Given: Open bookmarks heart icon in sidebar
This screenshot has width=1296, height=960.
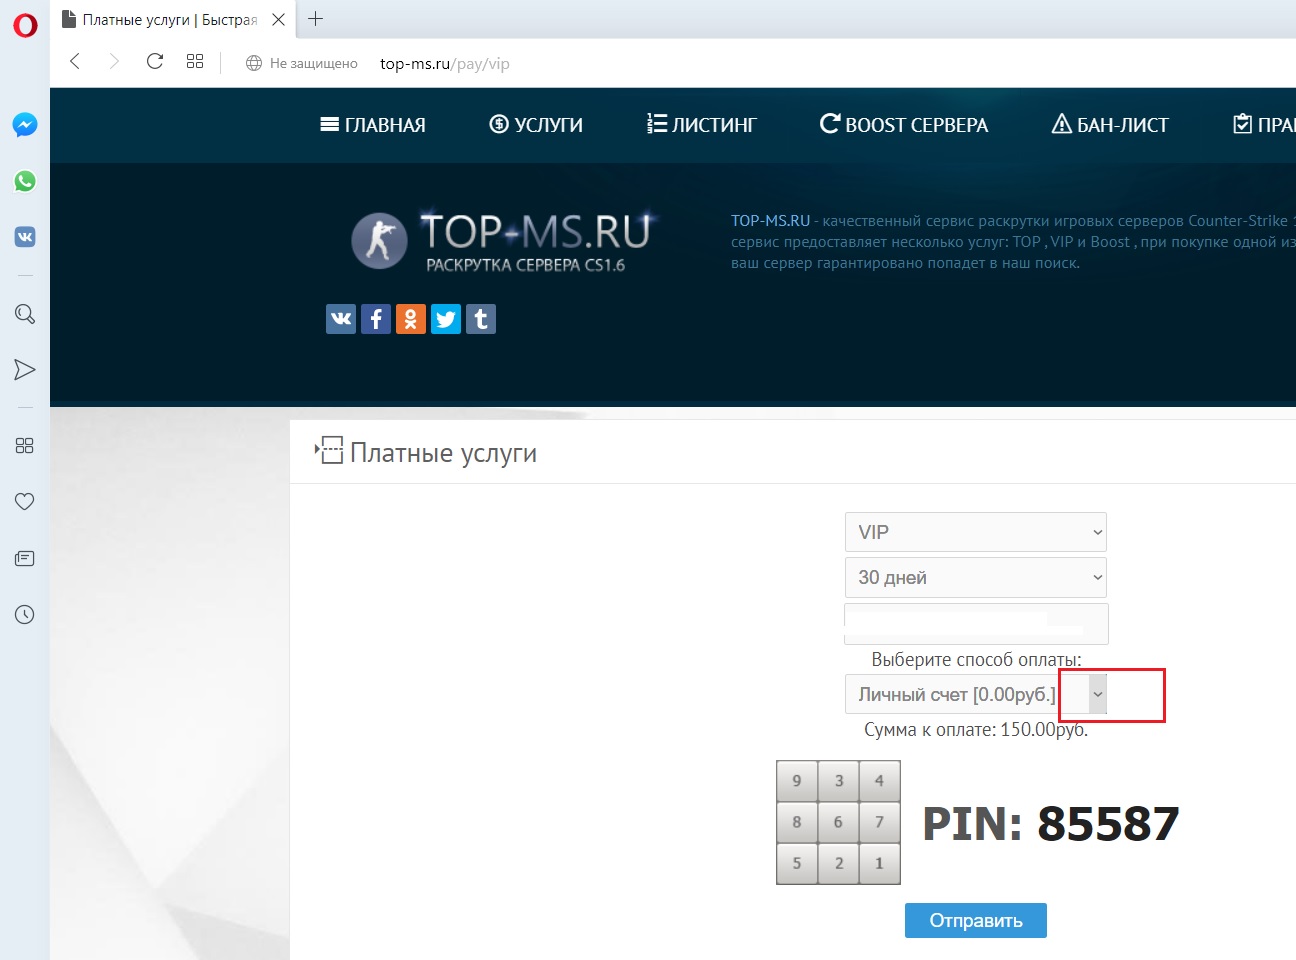Looking at the screenshot, I should [x=25, y=502].
